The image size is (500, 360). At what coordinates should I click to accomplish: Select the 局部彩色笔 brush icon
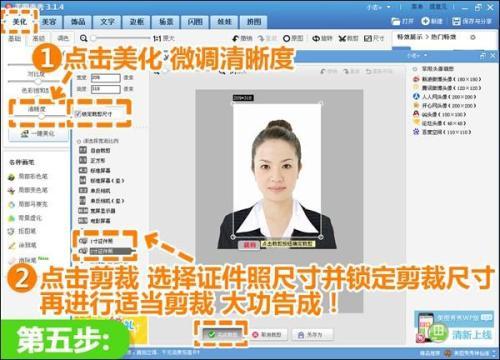click(12, 177)
